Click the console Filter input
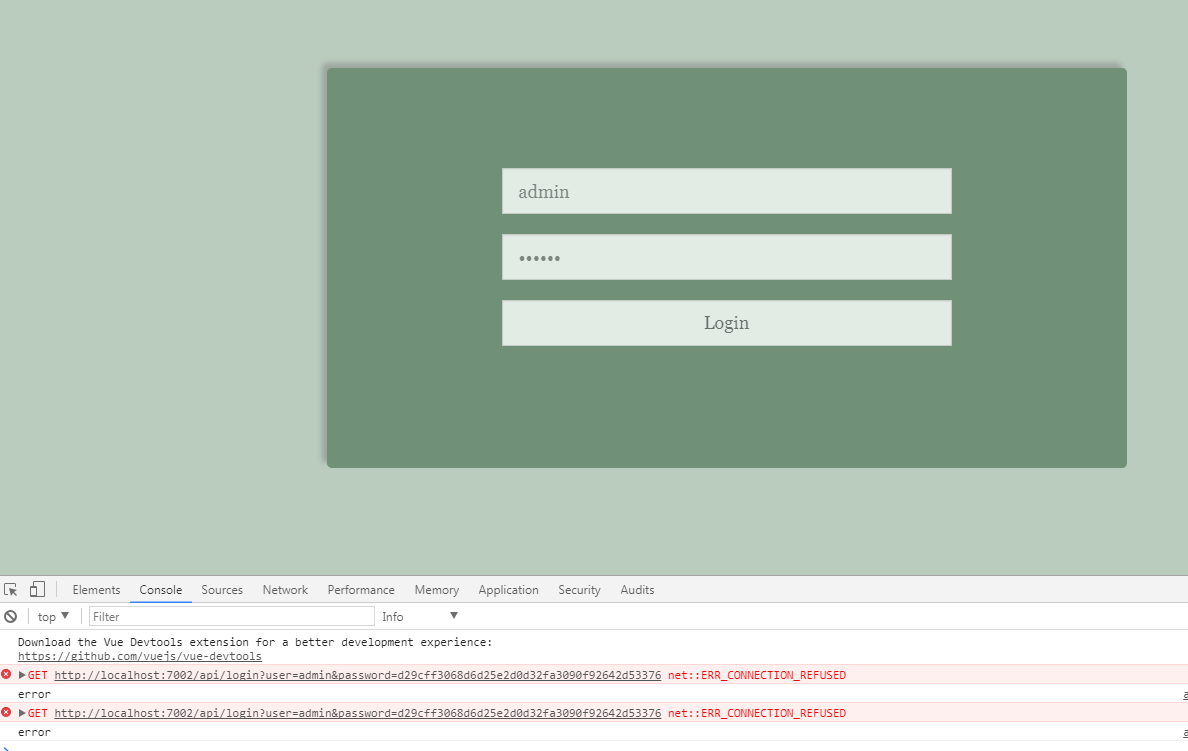1188x751 pixels. (231, 617)
